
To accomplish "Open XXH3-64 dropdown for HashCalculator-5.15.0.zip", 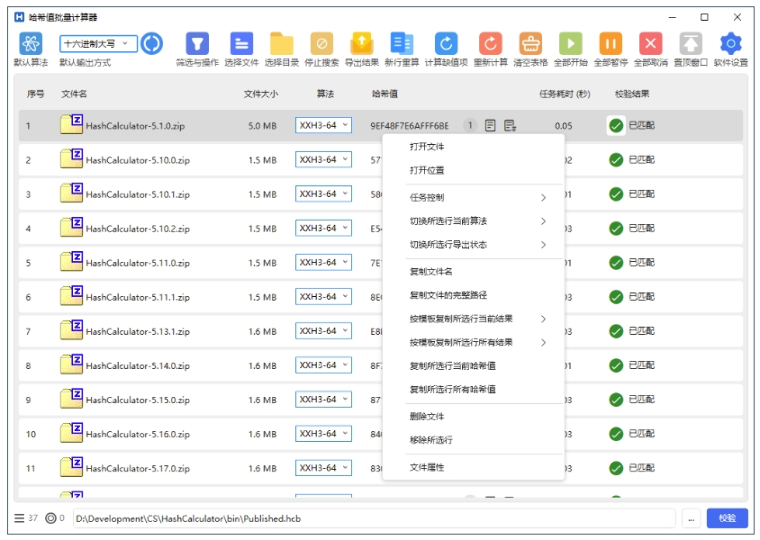I will [323, 399].
